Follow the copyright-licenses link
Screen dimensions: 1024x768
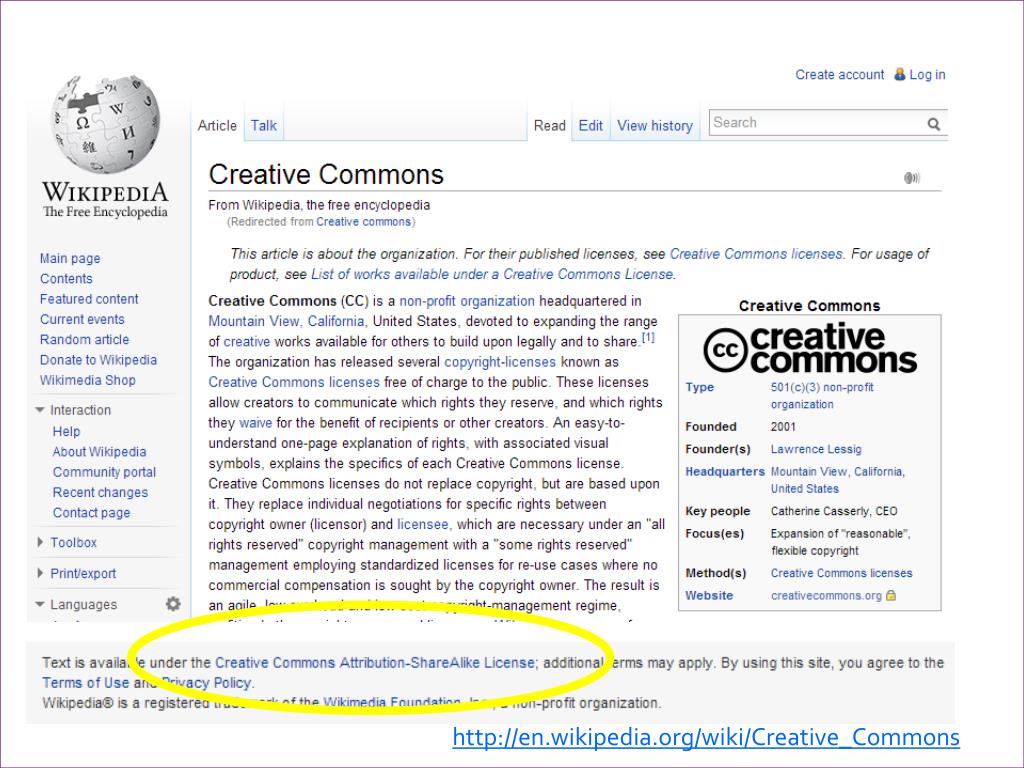pyautogui.click(x=500, y=362)
